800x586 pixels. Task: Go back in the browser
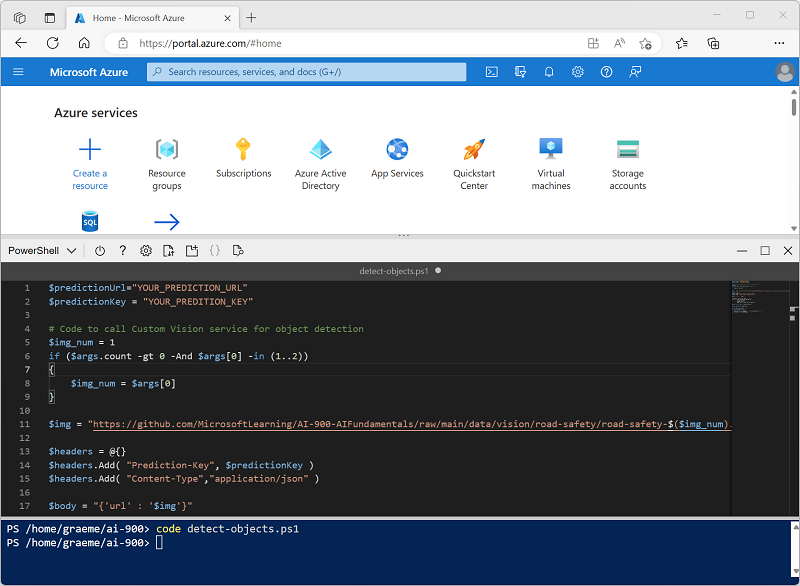coord(21,43)
